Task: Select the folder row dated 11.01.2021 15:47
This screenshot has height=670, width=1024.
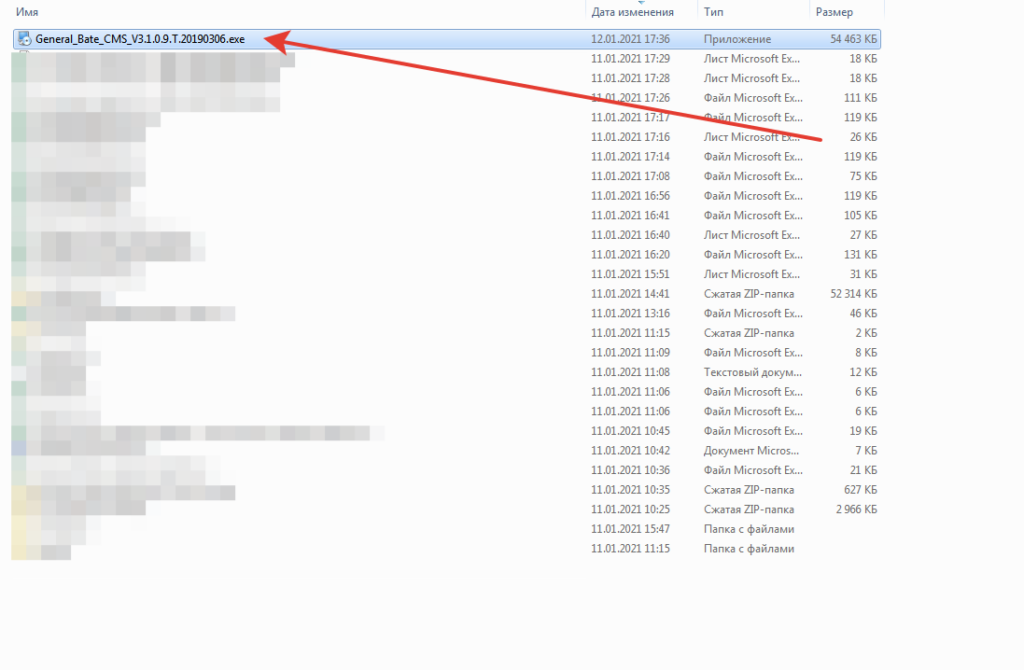Action: [446, 529]
